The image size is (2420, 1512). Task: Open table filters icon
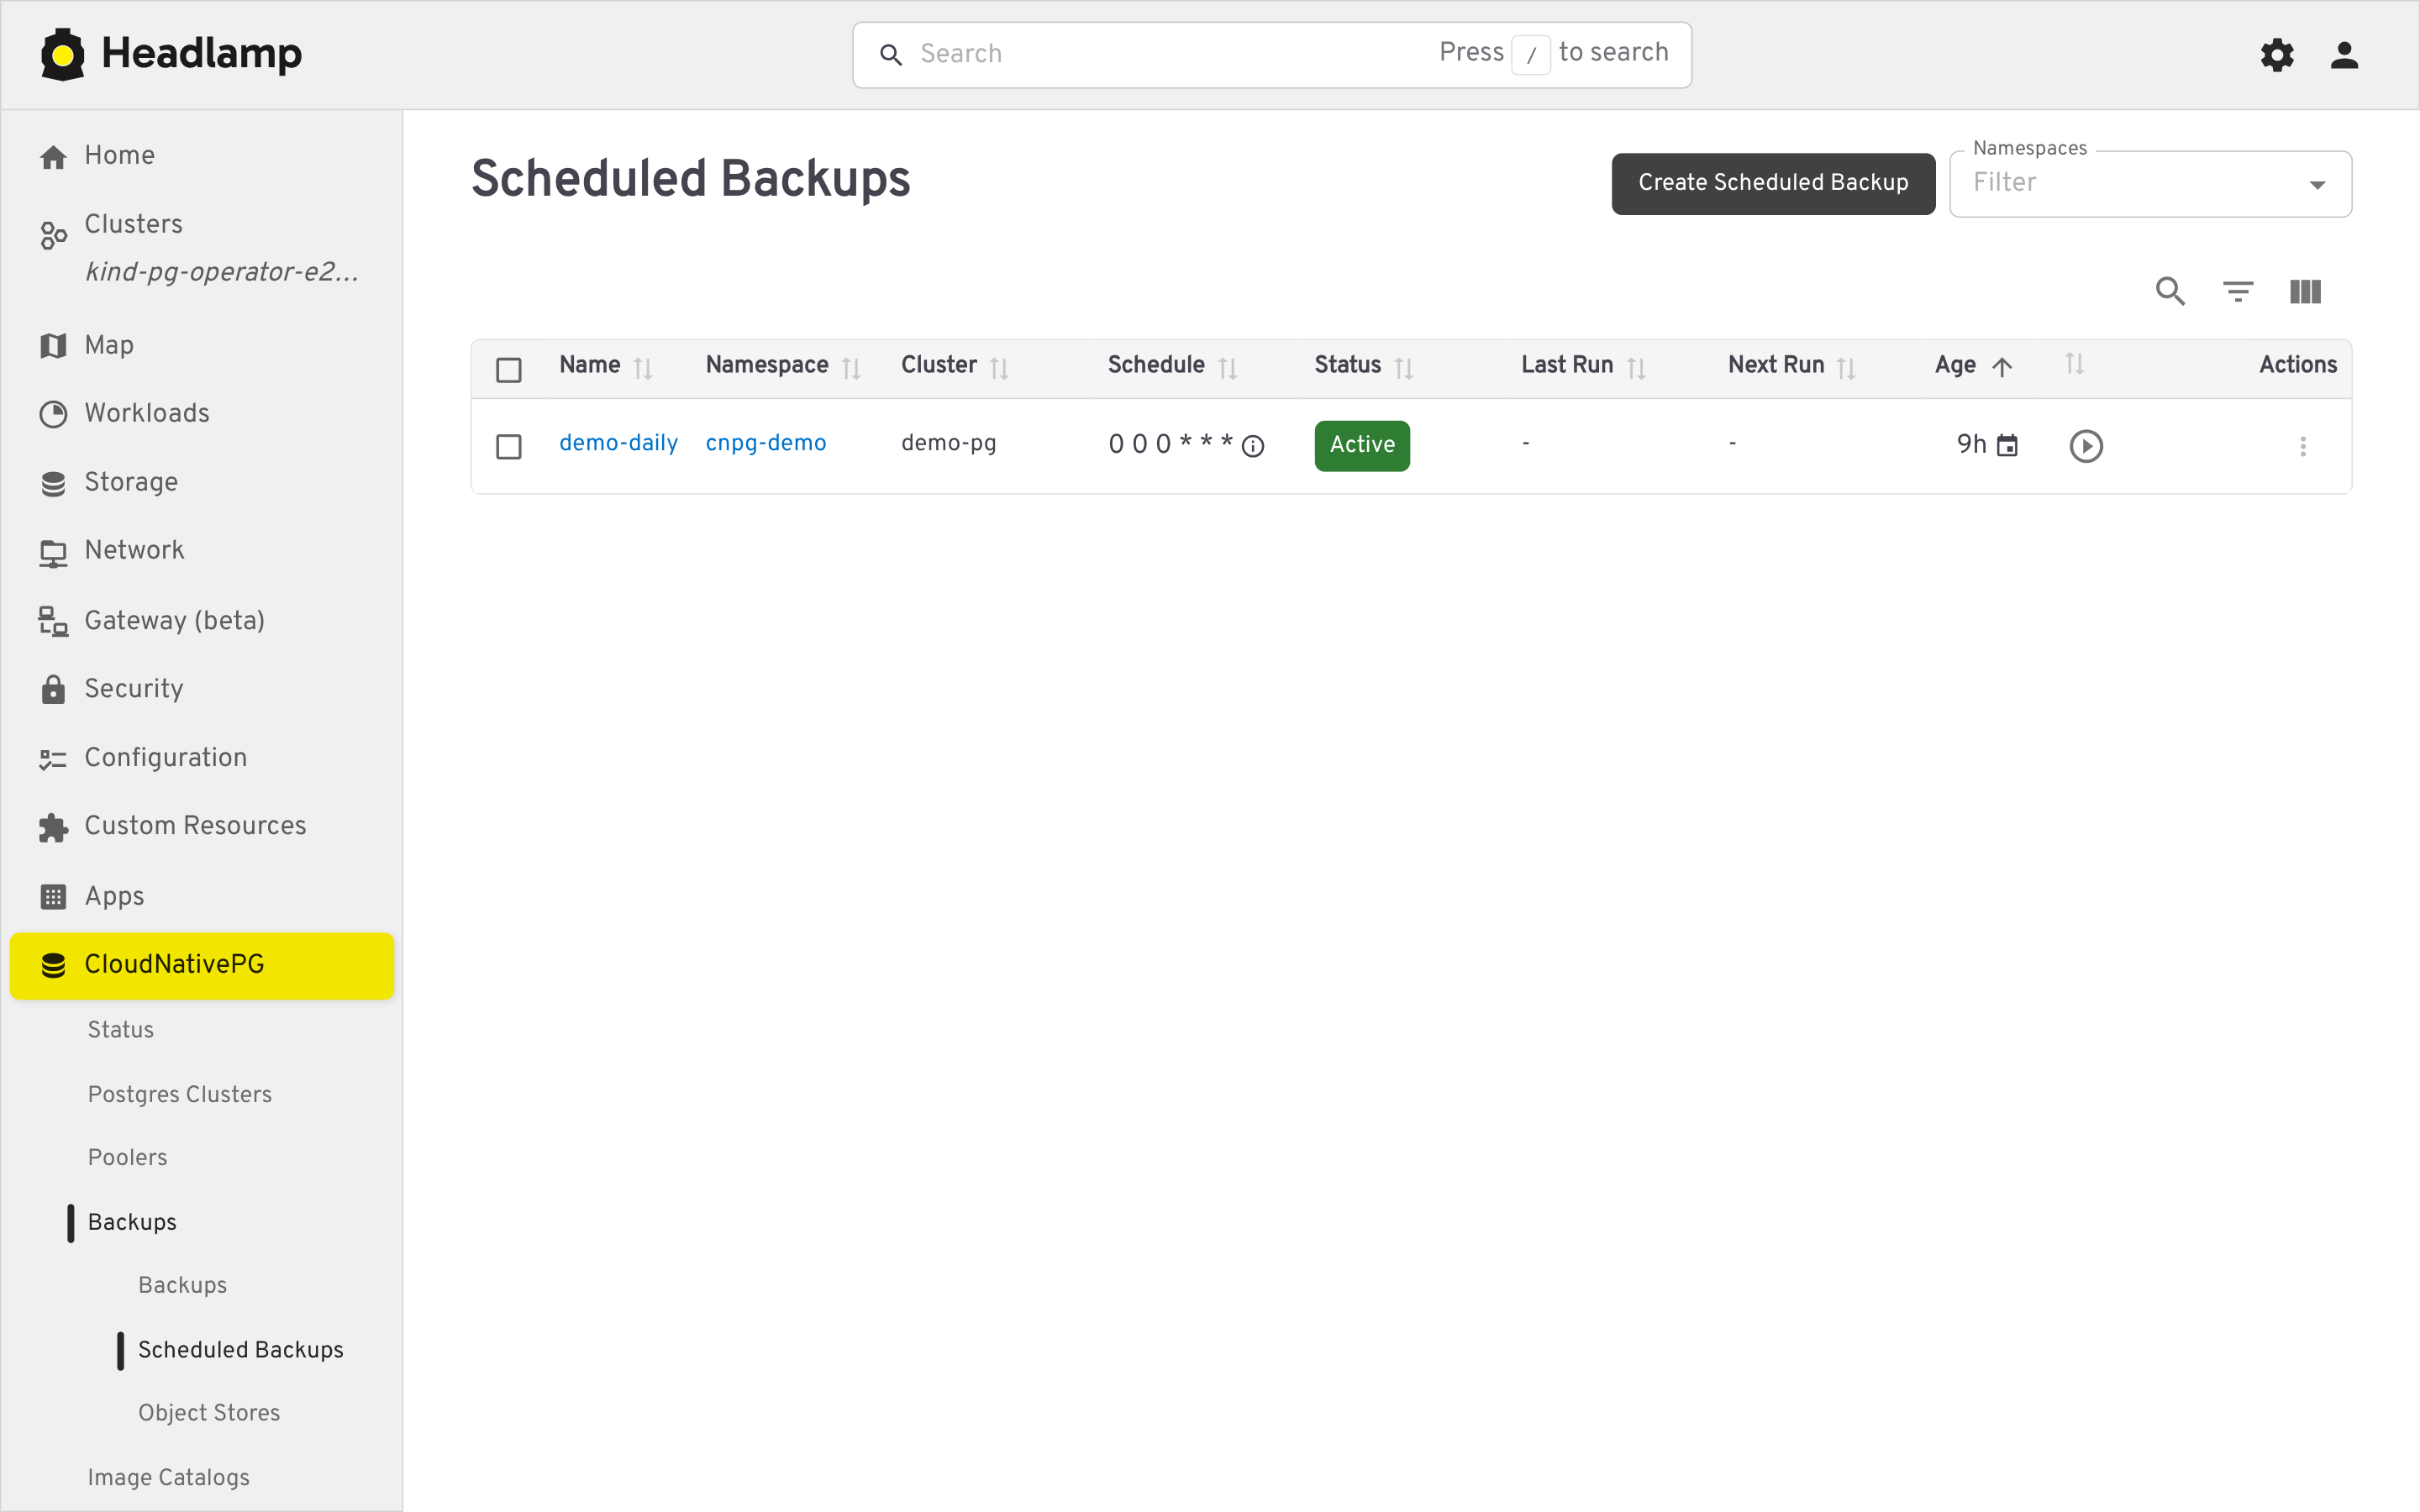[2237, 291]
